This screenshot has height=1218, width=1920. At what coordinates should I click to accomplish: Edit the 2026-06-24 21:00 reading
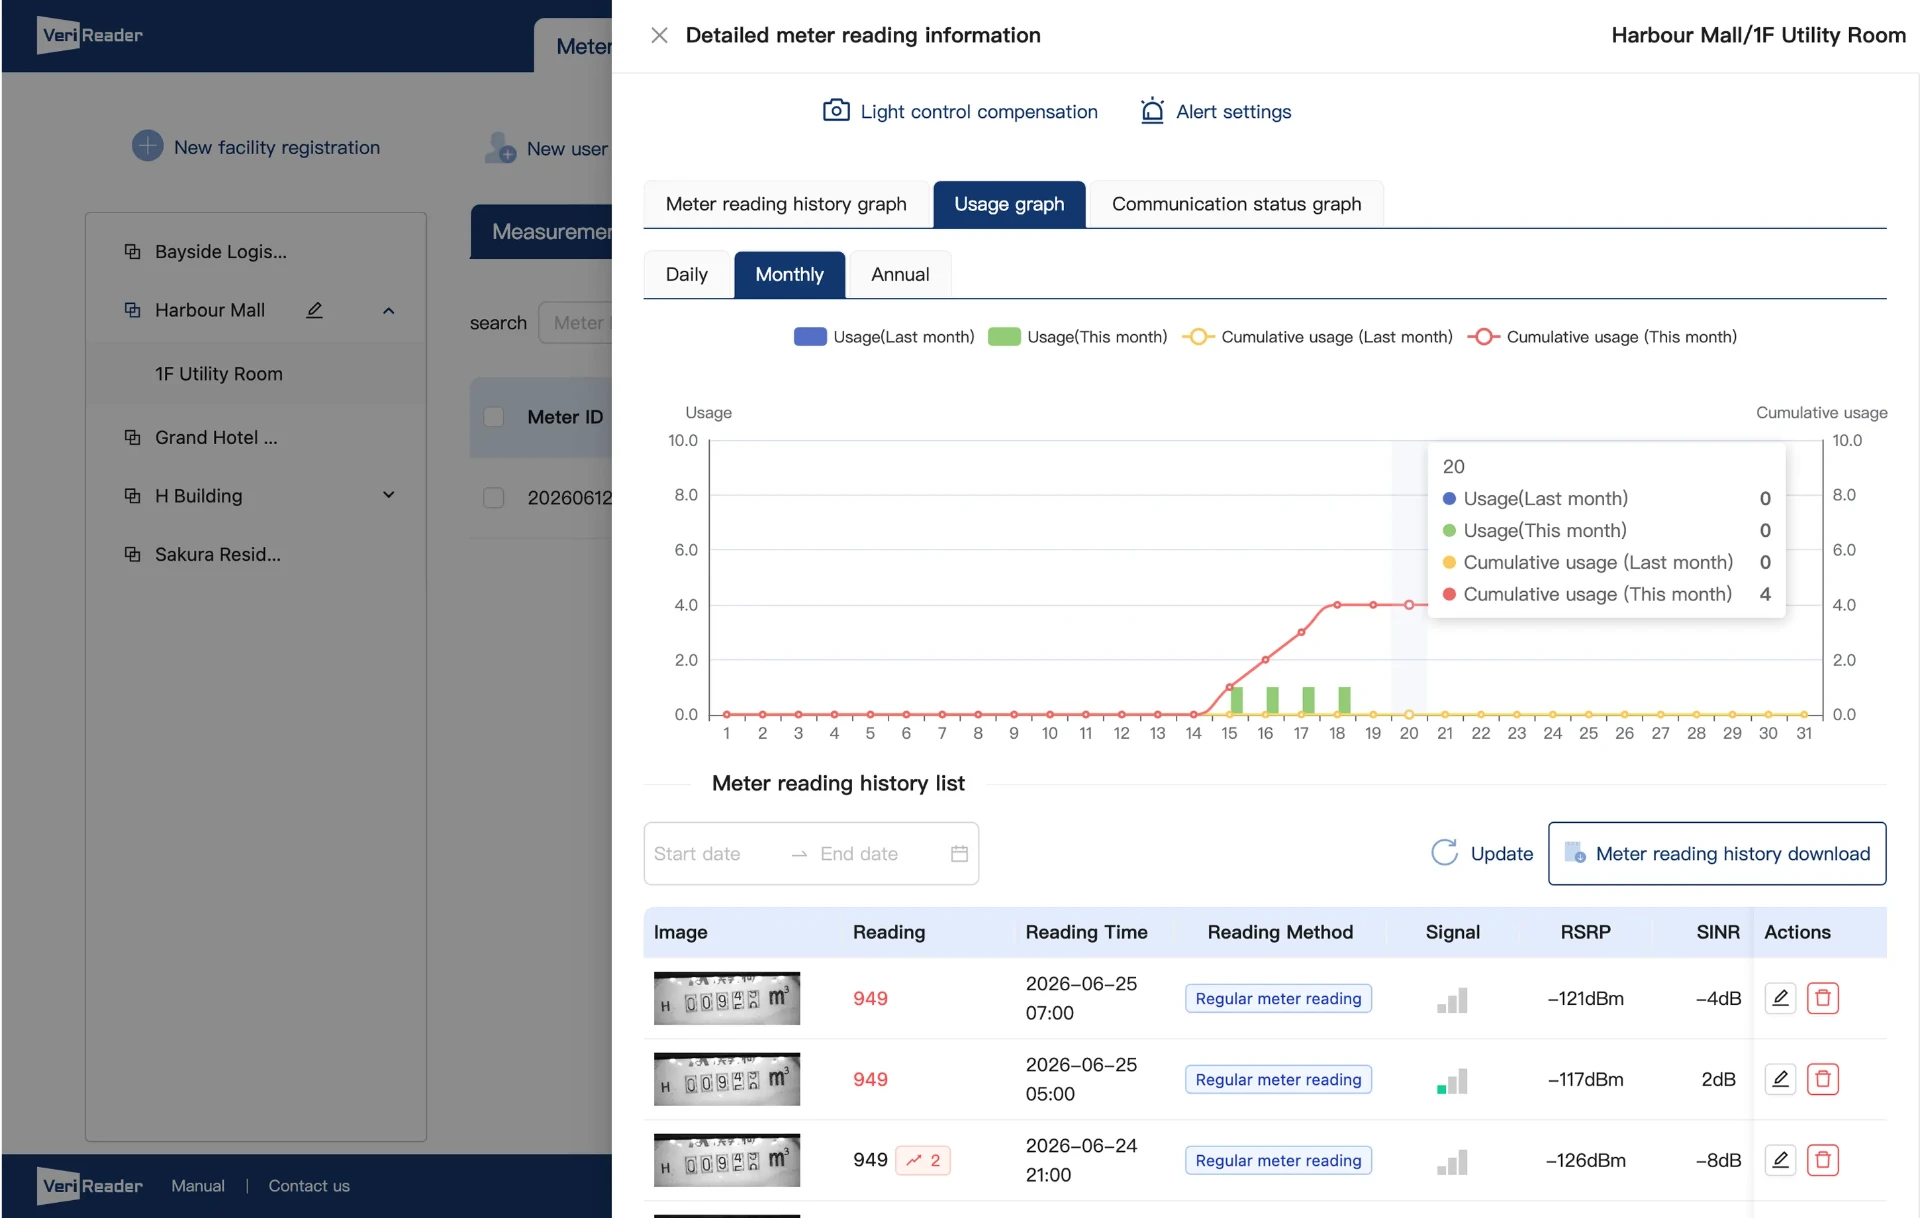1780,1160
